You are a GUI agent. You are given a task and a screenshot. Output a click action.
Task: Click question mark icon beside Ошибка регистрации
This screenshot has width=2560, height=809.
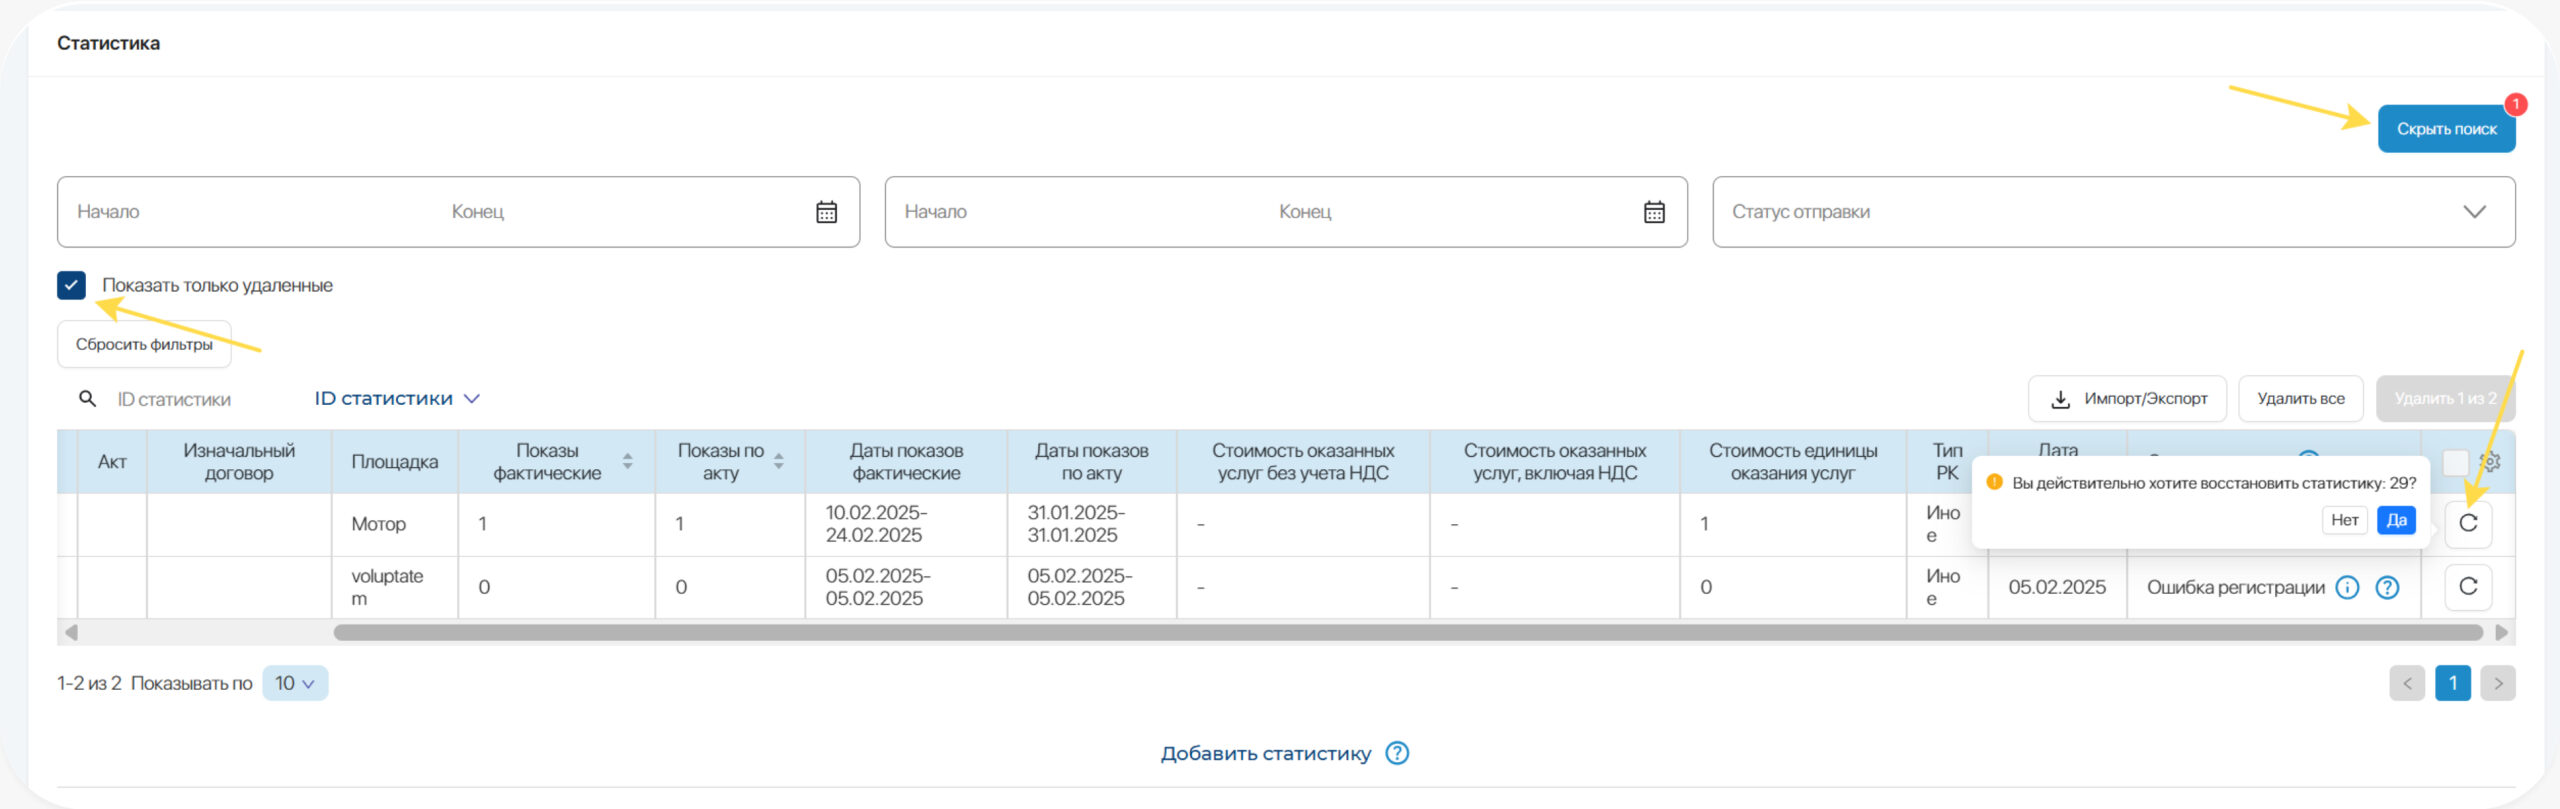coord(2387,588)
